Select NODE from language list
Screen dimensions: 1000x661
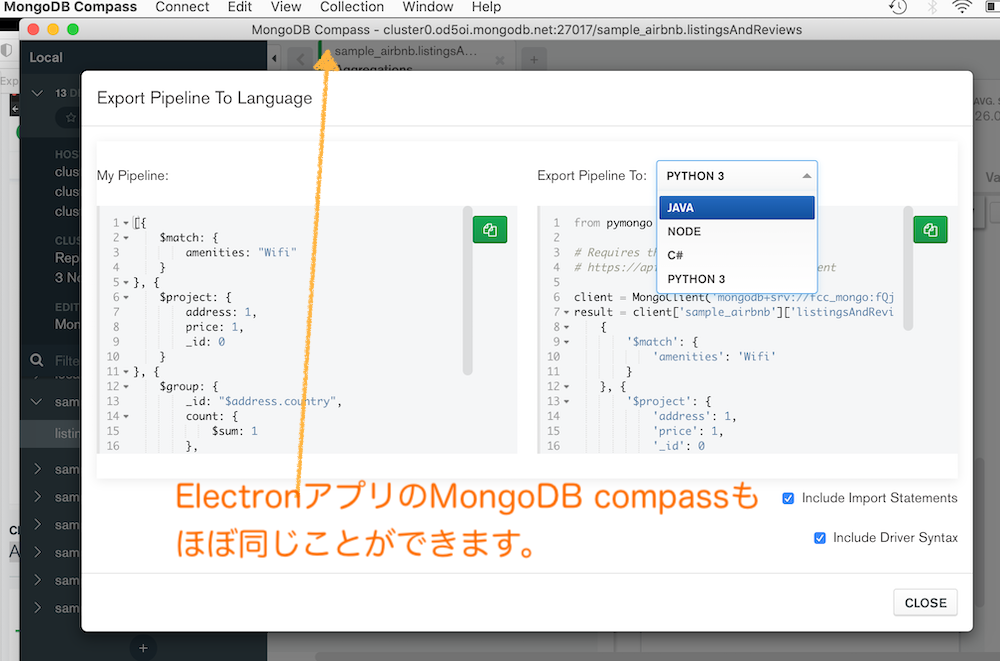coord(737,232)
